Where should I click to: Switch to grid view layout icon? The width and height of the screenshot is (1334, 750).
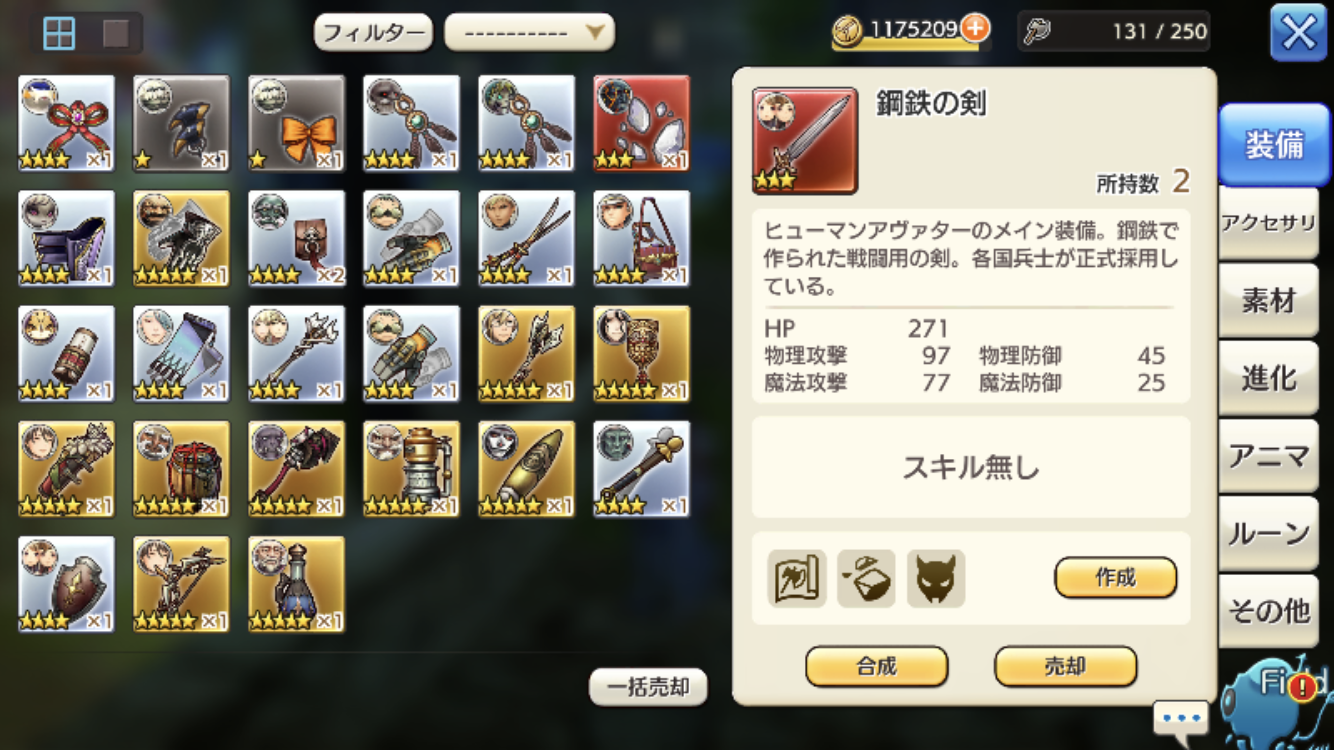coord(59,33)
